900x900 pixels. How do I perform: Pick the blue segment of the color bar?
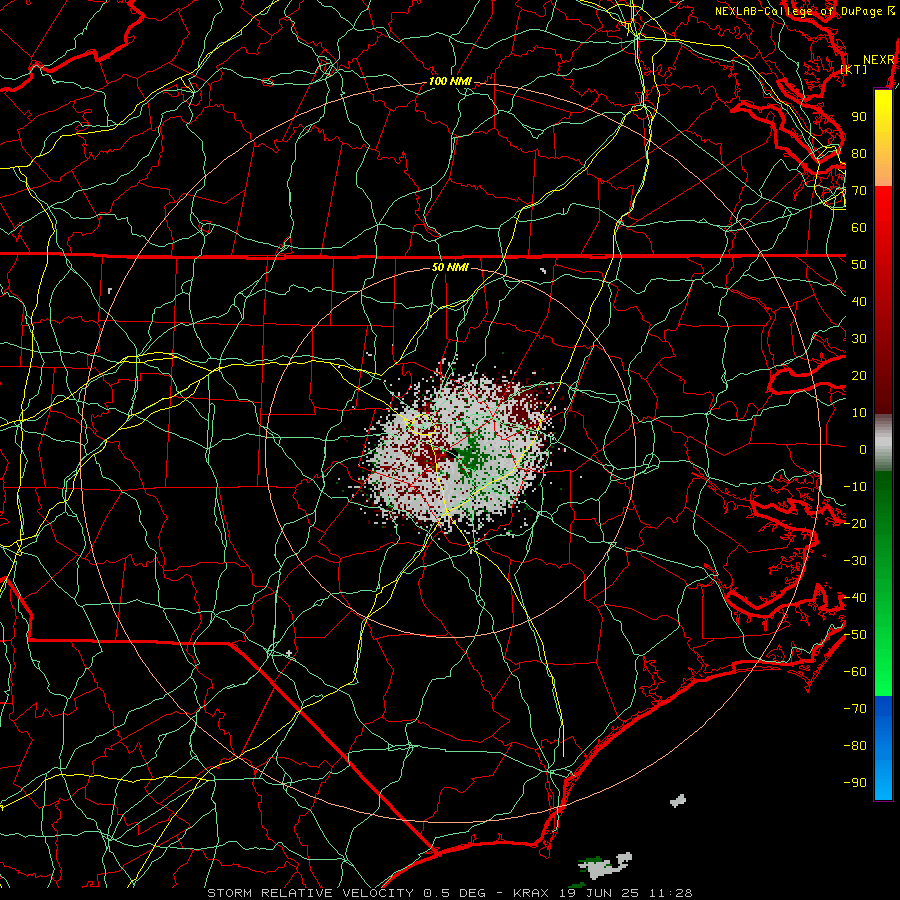pyautogui.click(x=883, y=747)
